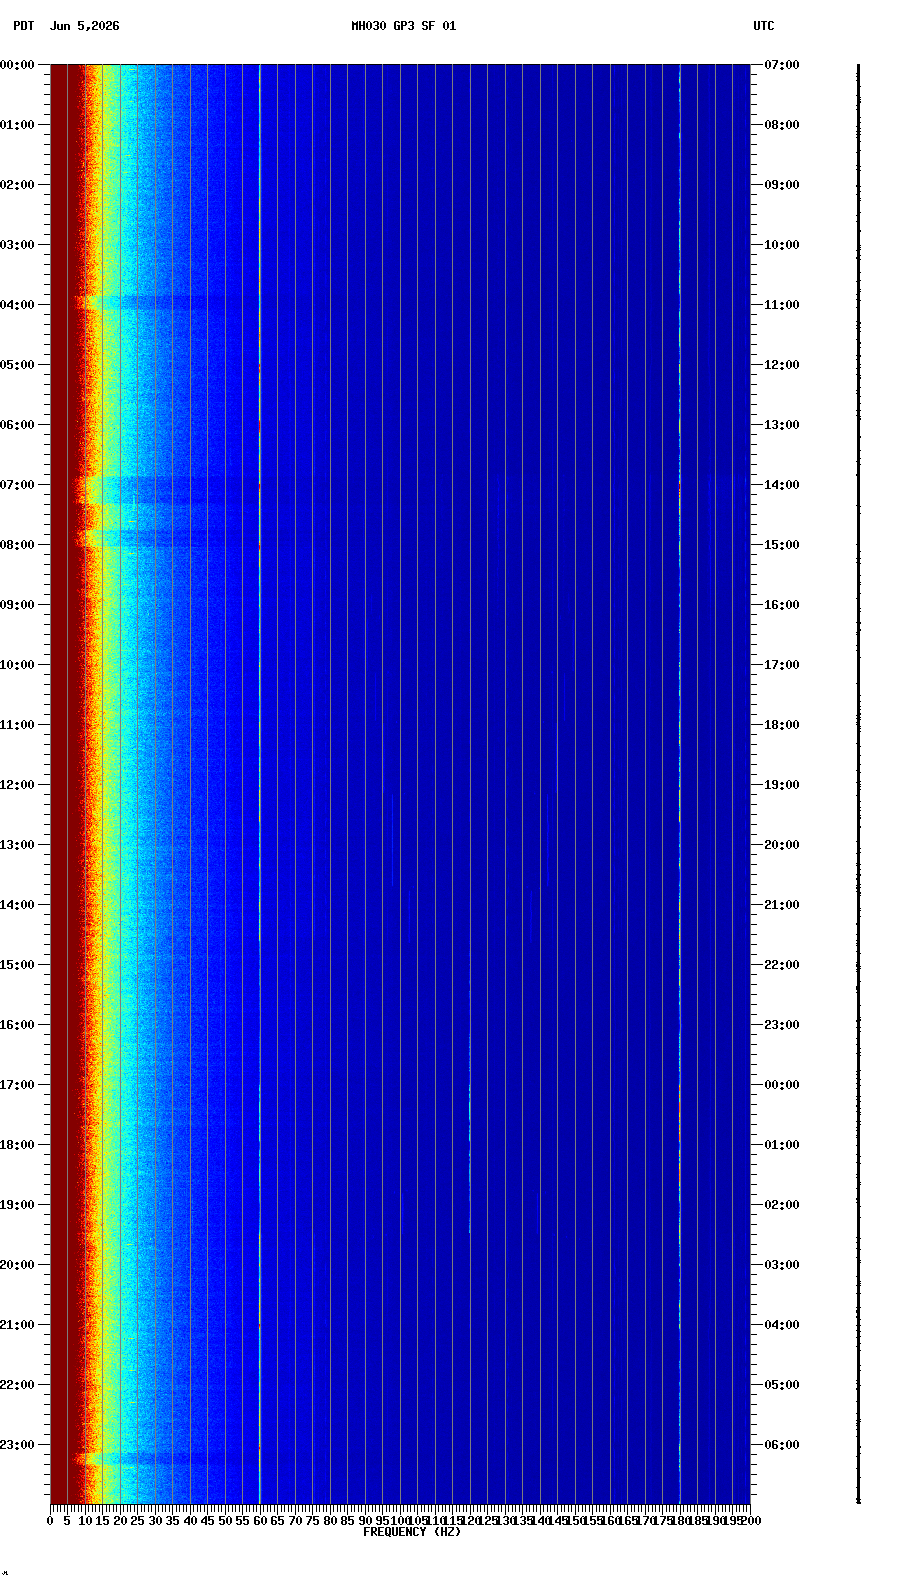This screenshot has height=1584, width=902.
Task: Click the frequency axis tick '60'
Action: [x=260, y=1521]
